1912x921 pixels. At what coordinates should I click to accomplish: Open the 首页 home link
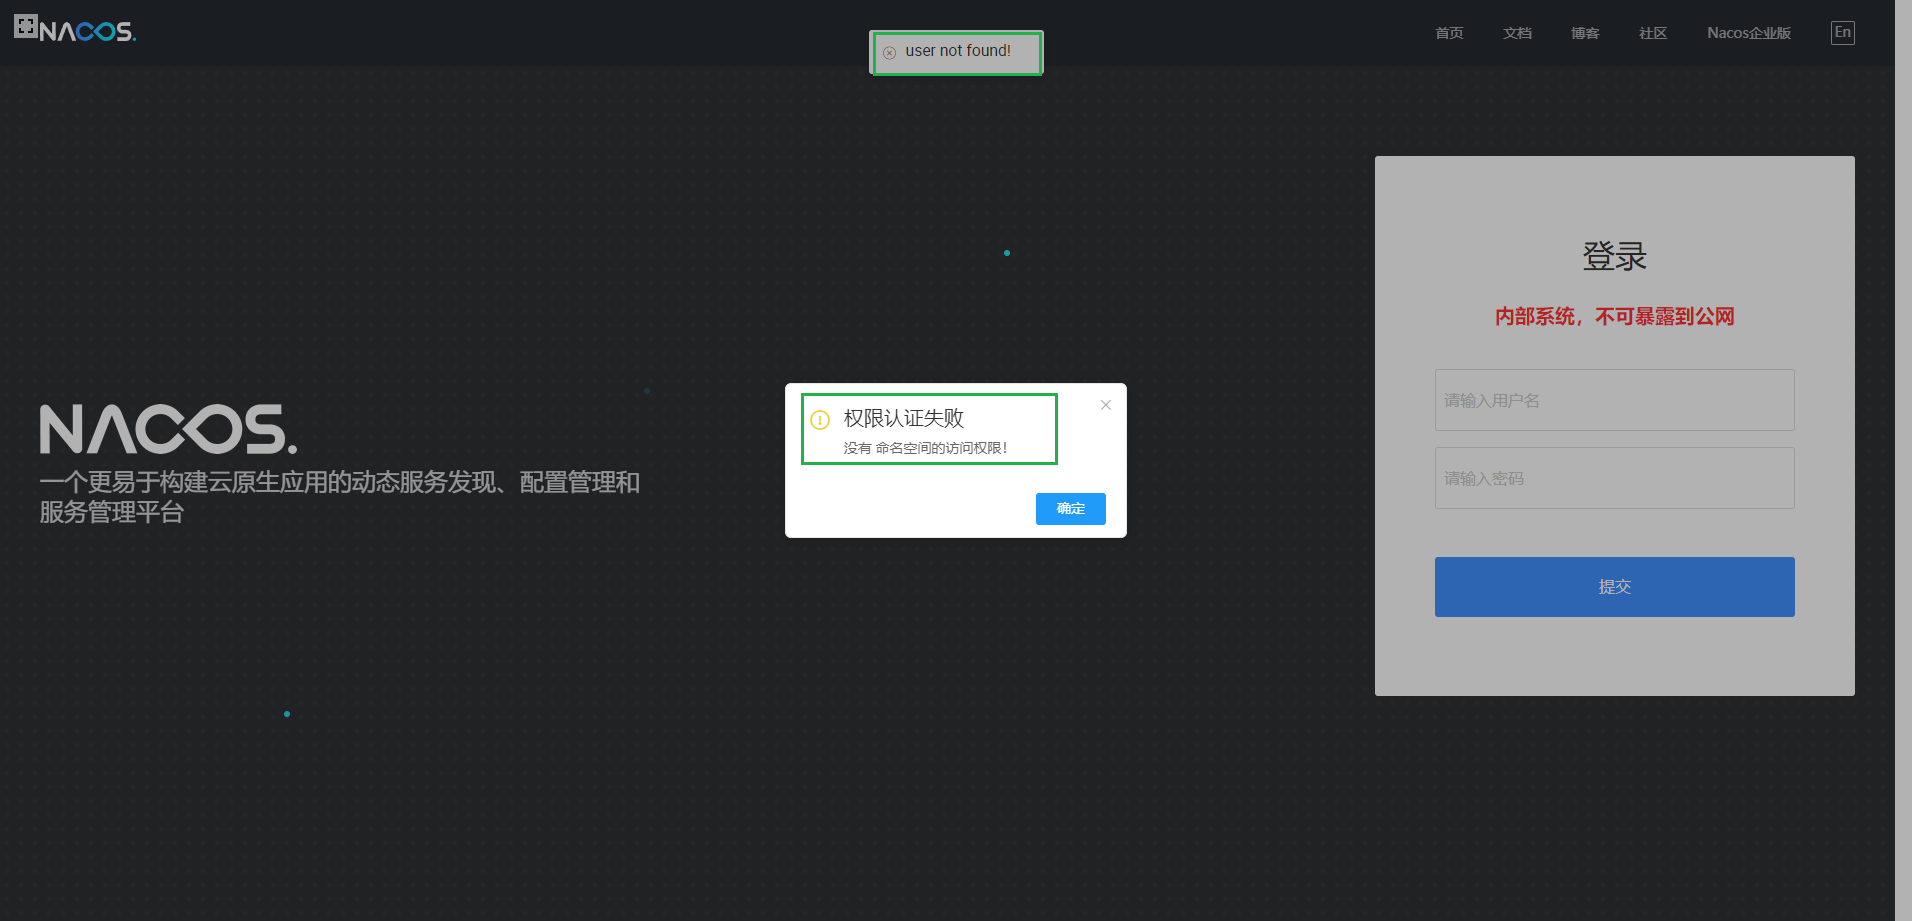1449,33
